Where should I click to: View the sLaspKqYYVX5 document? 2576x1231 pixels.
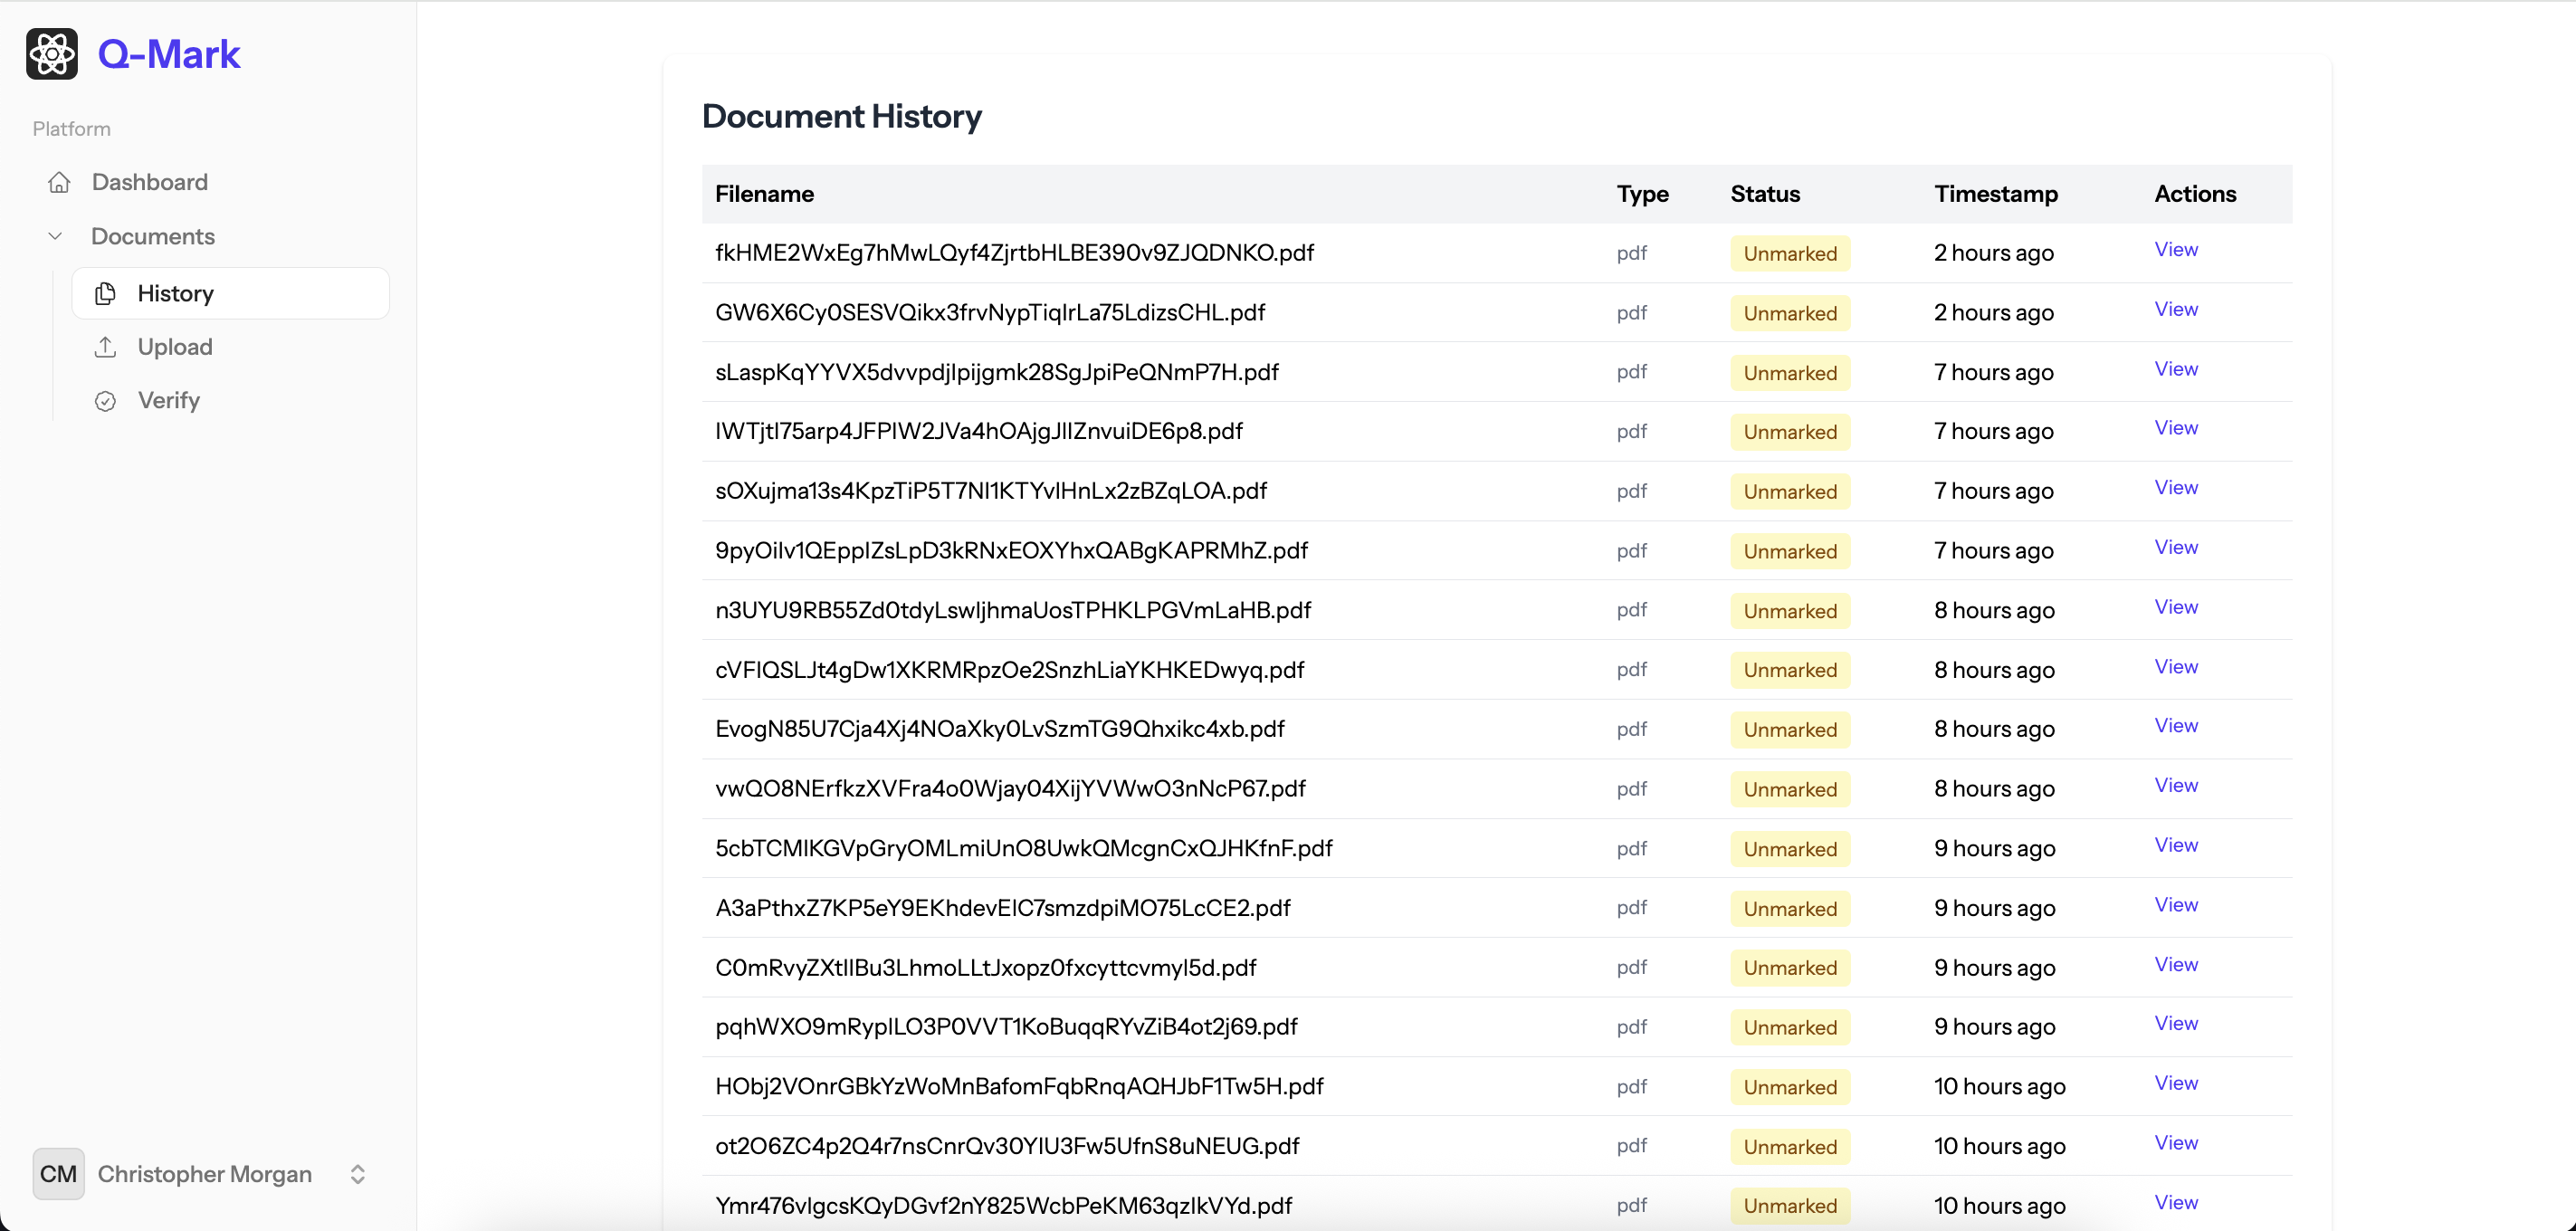click(2175, 369)
